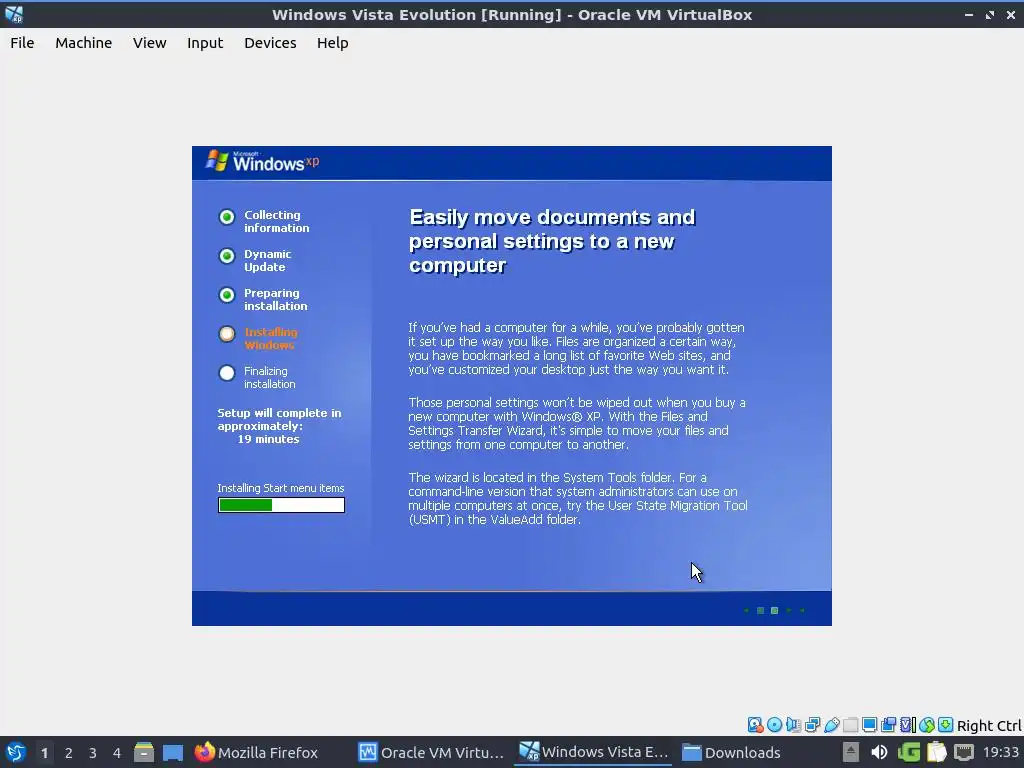The width and height of the screenshot is (1024, 768).
Task: Switch to Oracle VM VirtualBox manager task
Action: point(432,752)
